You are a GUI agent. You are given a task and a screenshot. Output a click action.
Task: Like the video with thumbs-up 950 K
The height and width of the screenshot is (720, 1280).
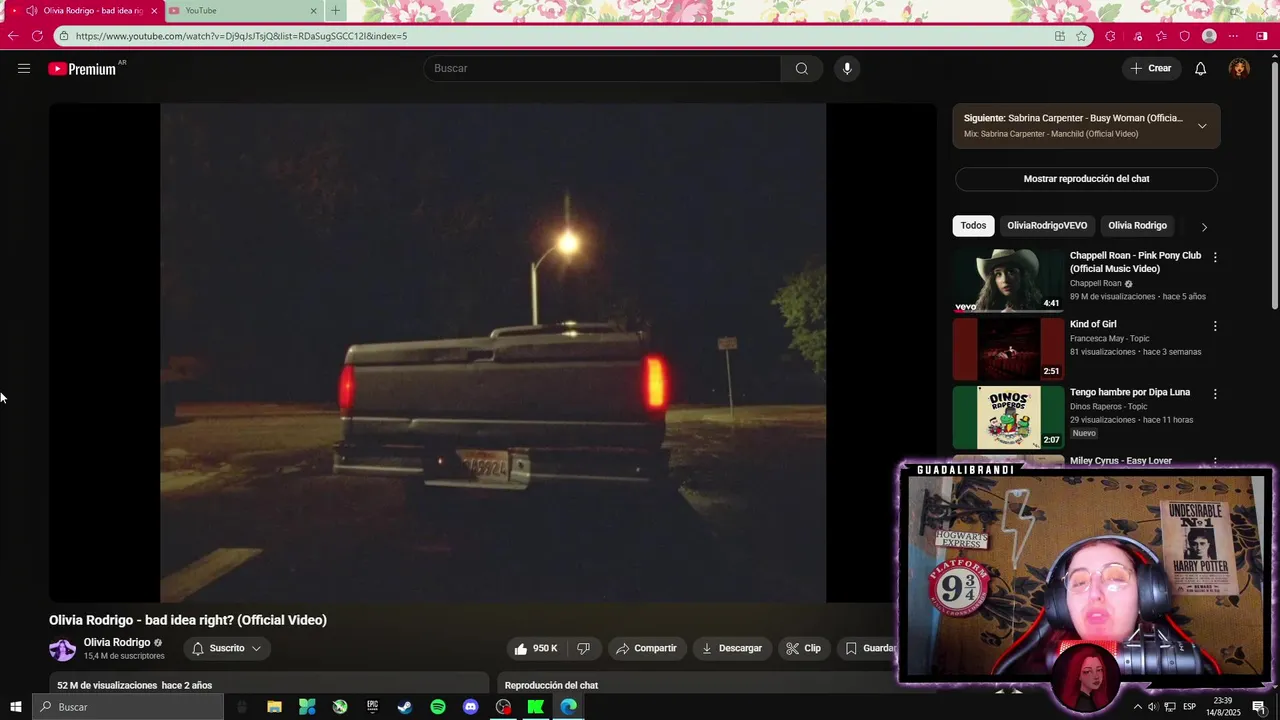click(x=536, y=648)
